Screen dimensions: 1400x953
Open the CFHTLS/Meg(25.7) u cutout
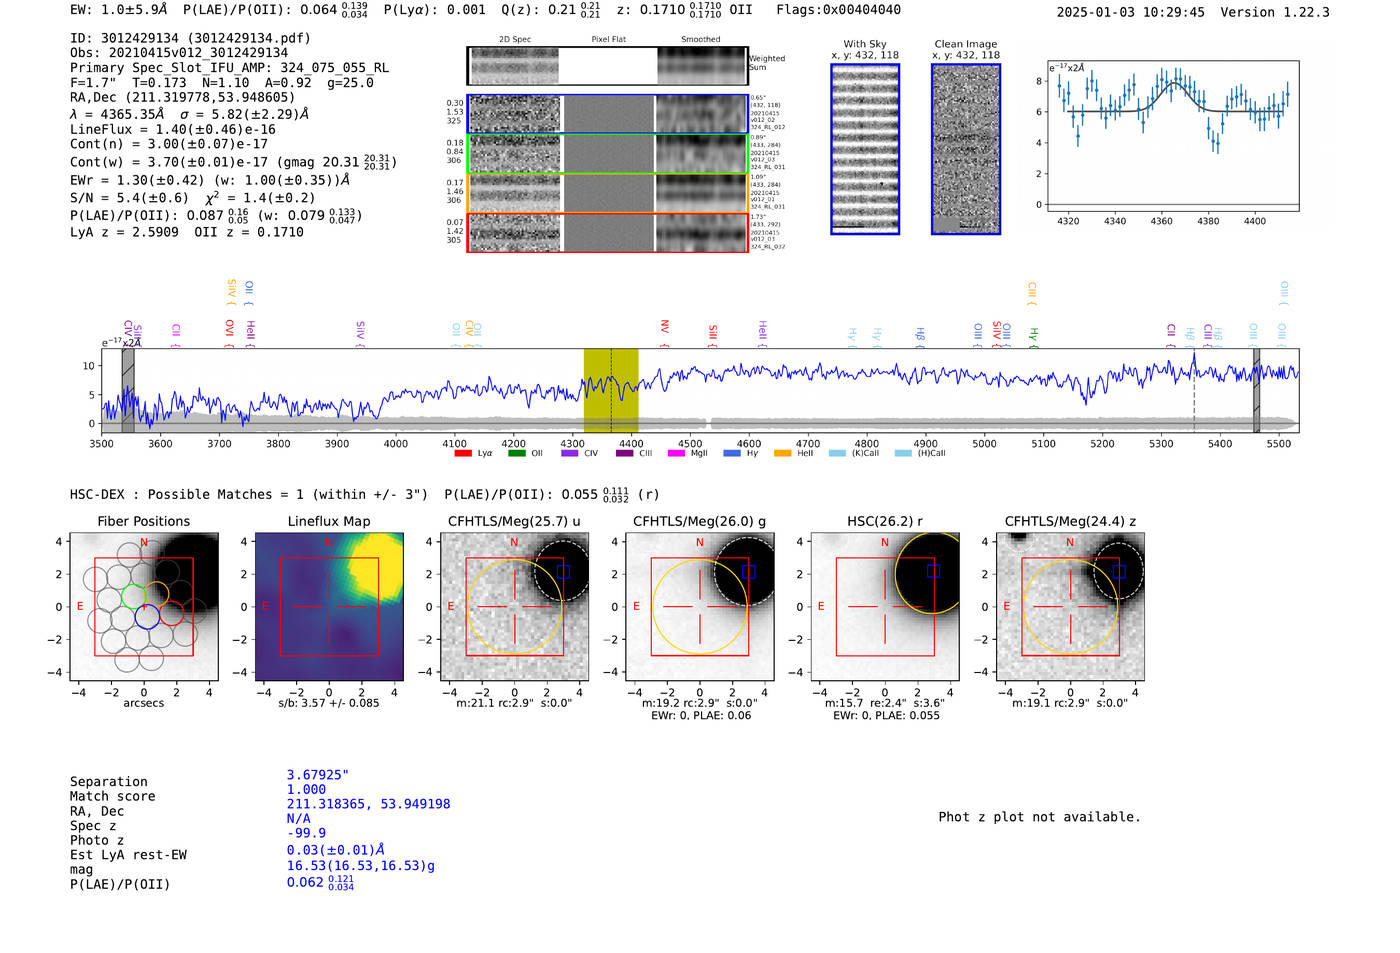pyautogui.click(x=514, y=607)
